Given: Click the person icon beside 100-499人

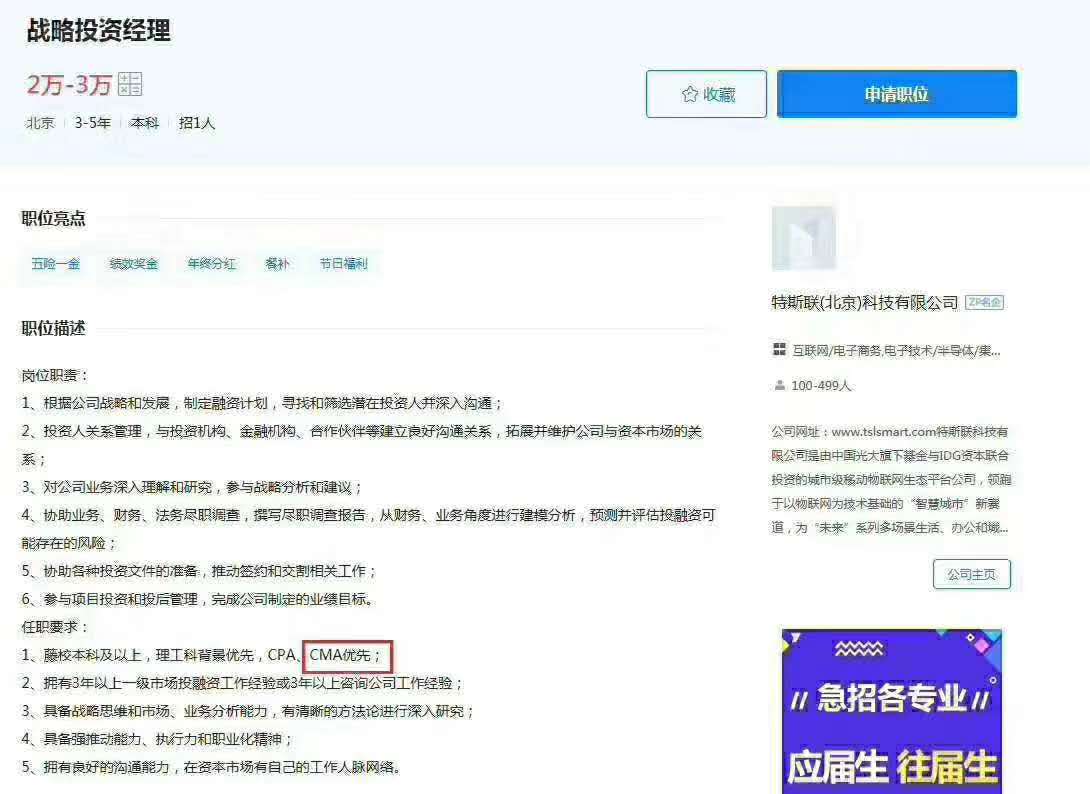Looking at the screenshot, I should coord(778,384).
